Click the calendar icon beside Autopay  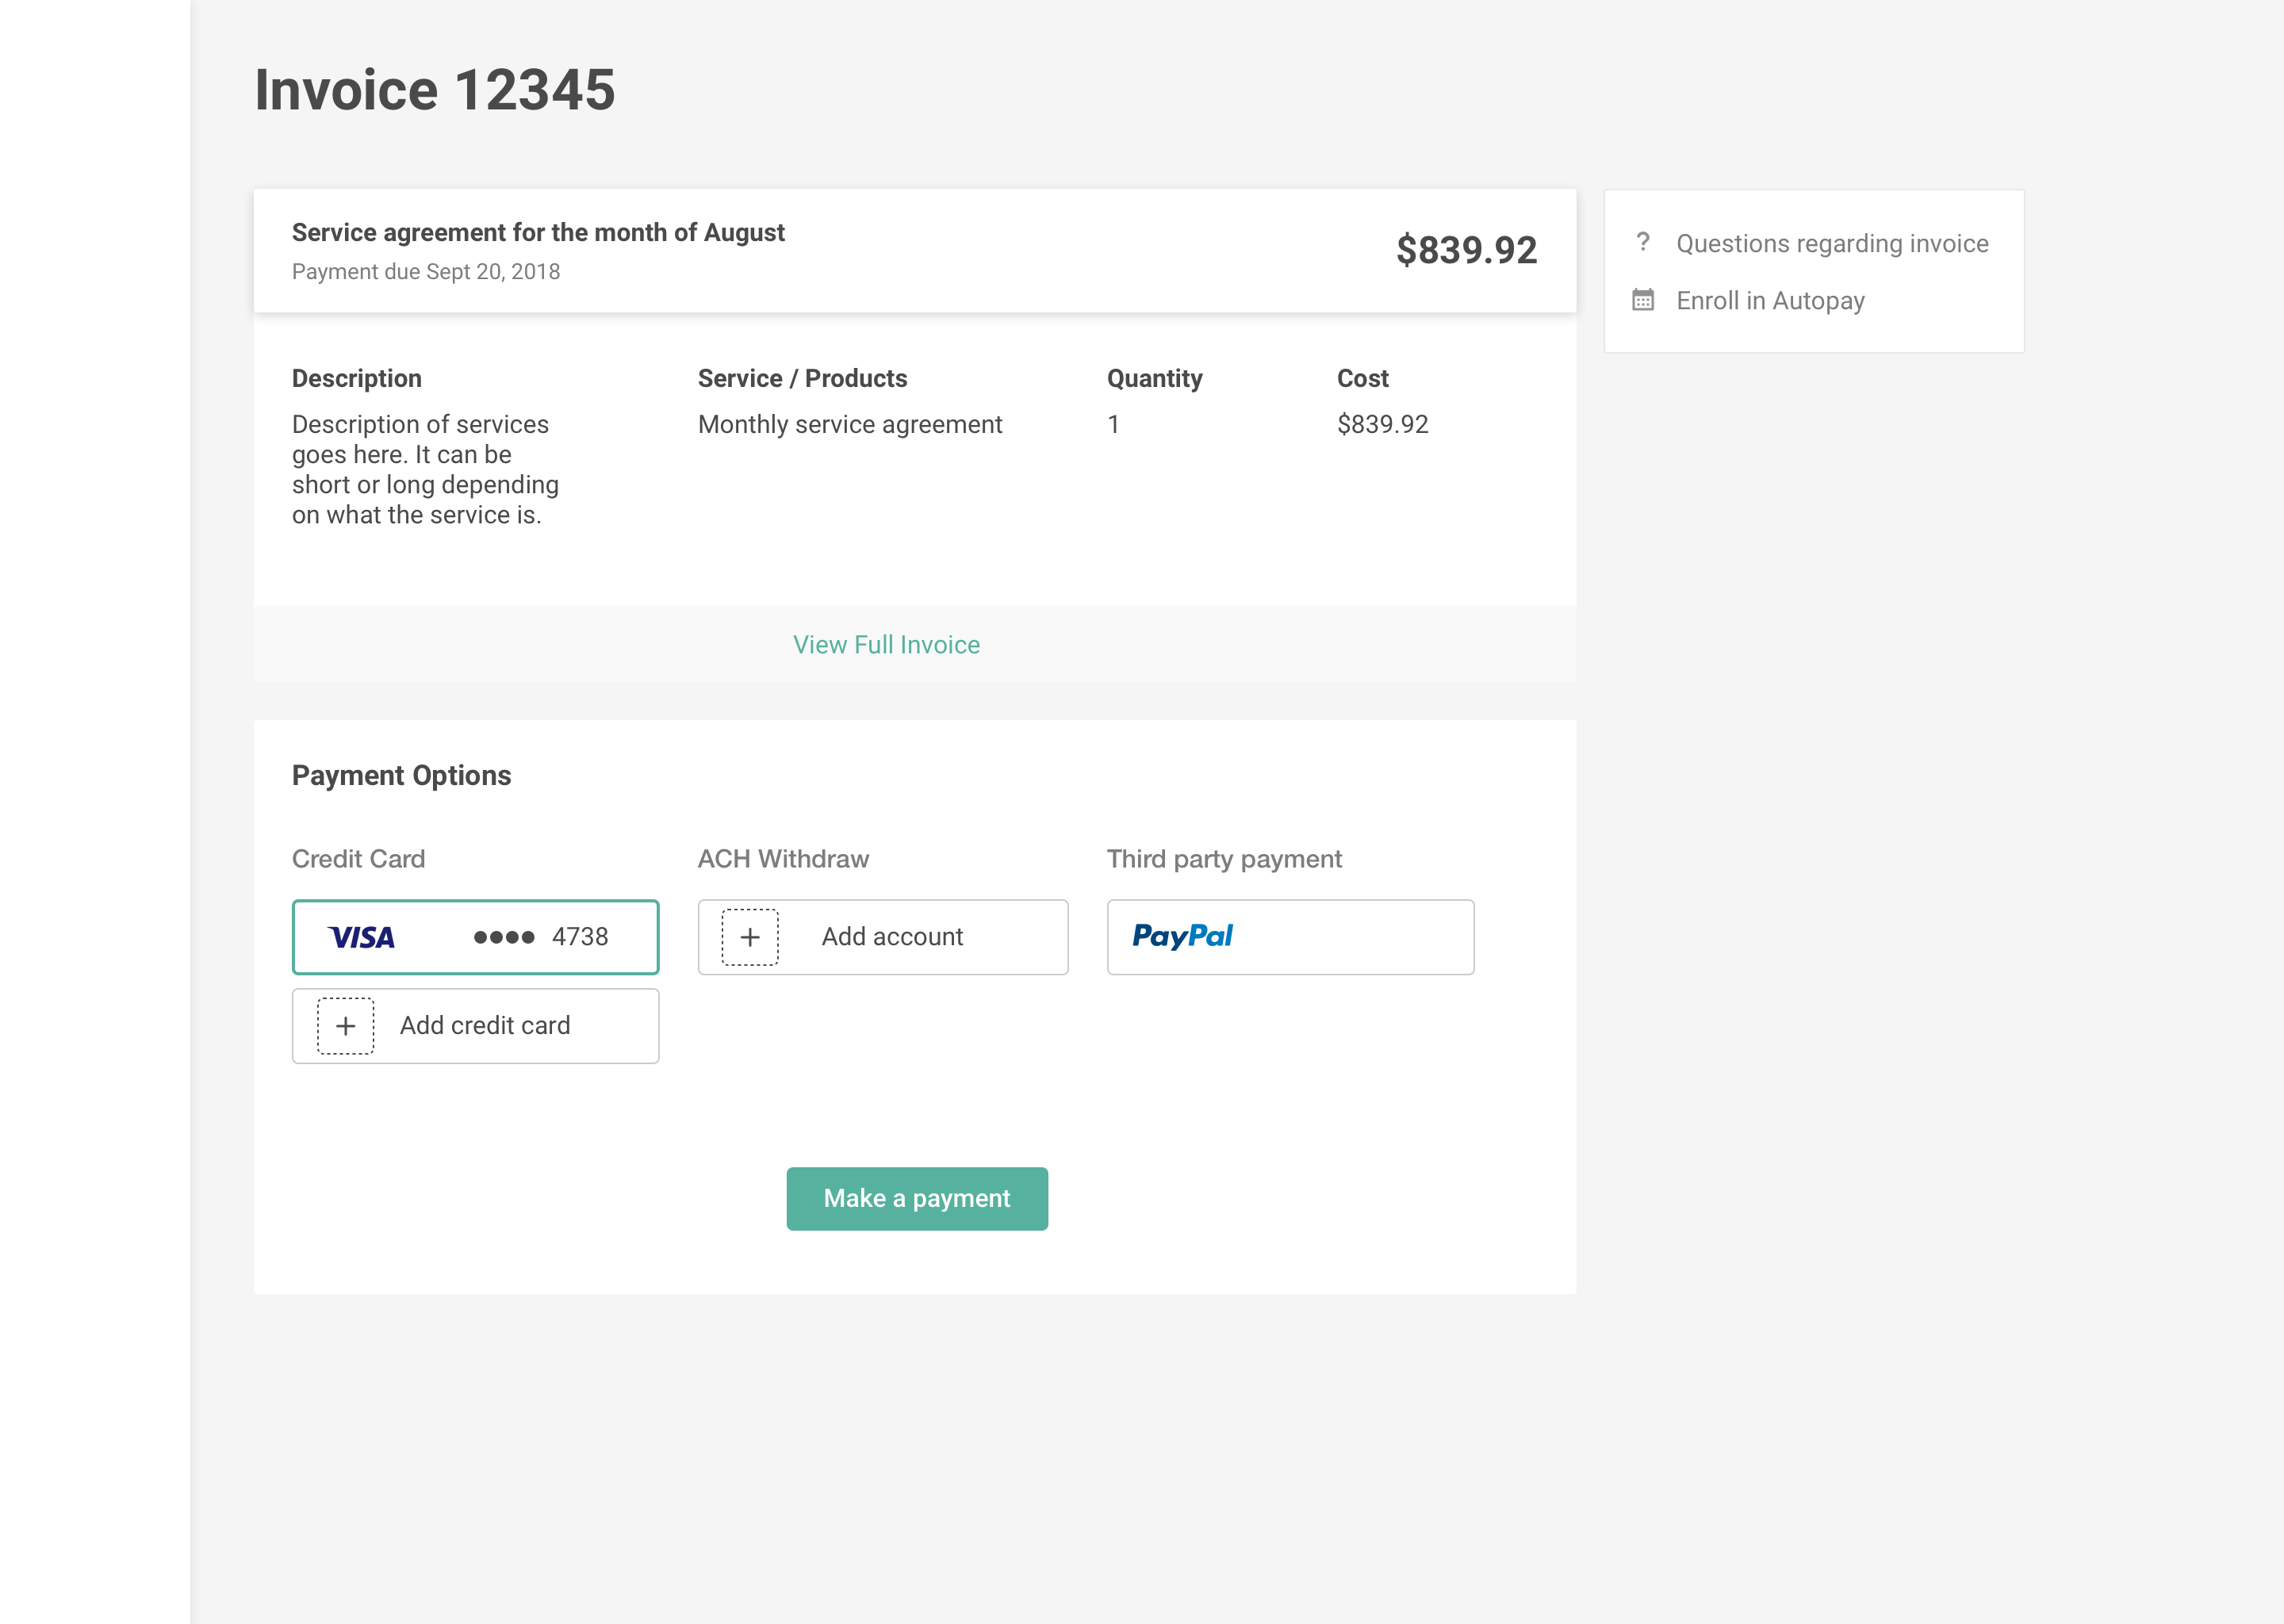[1643, 300]
